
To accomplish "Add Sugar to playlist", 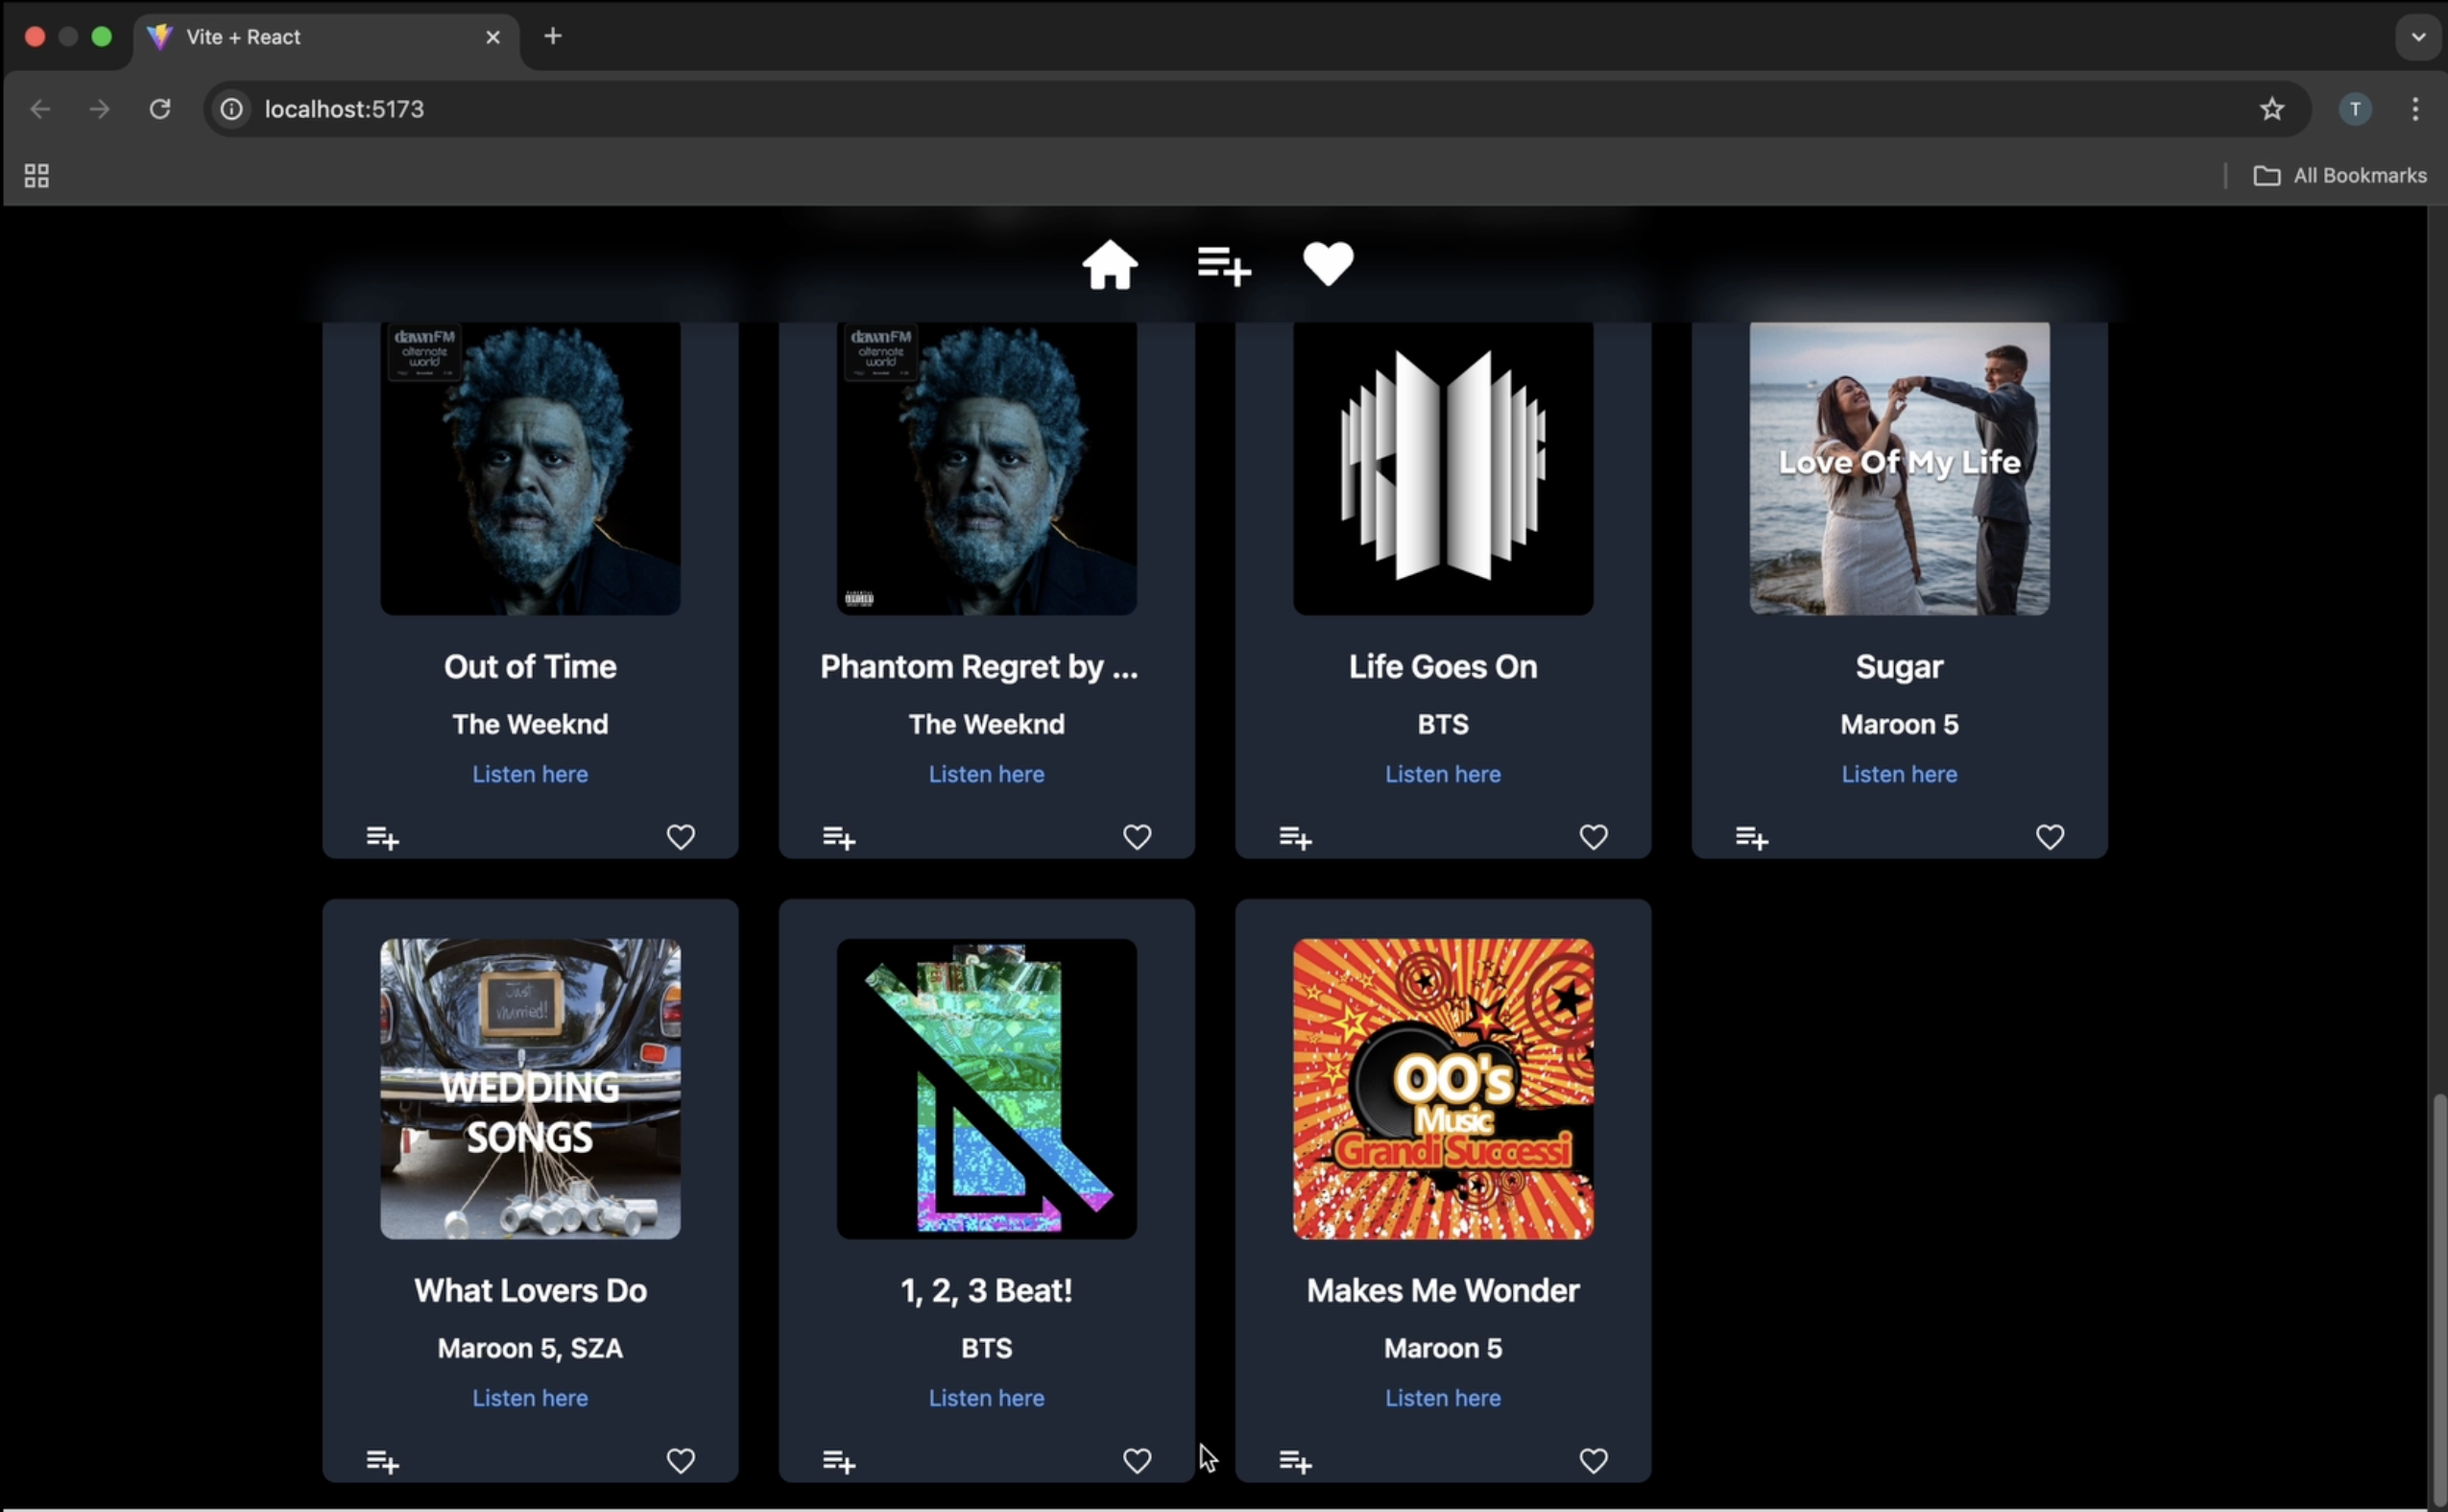I will tap(1751, 837).
